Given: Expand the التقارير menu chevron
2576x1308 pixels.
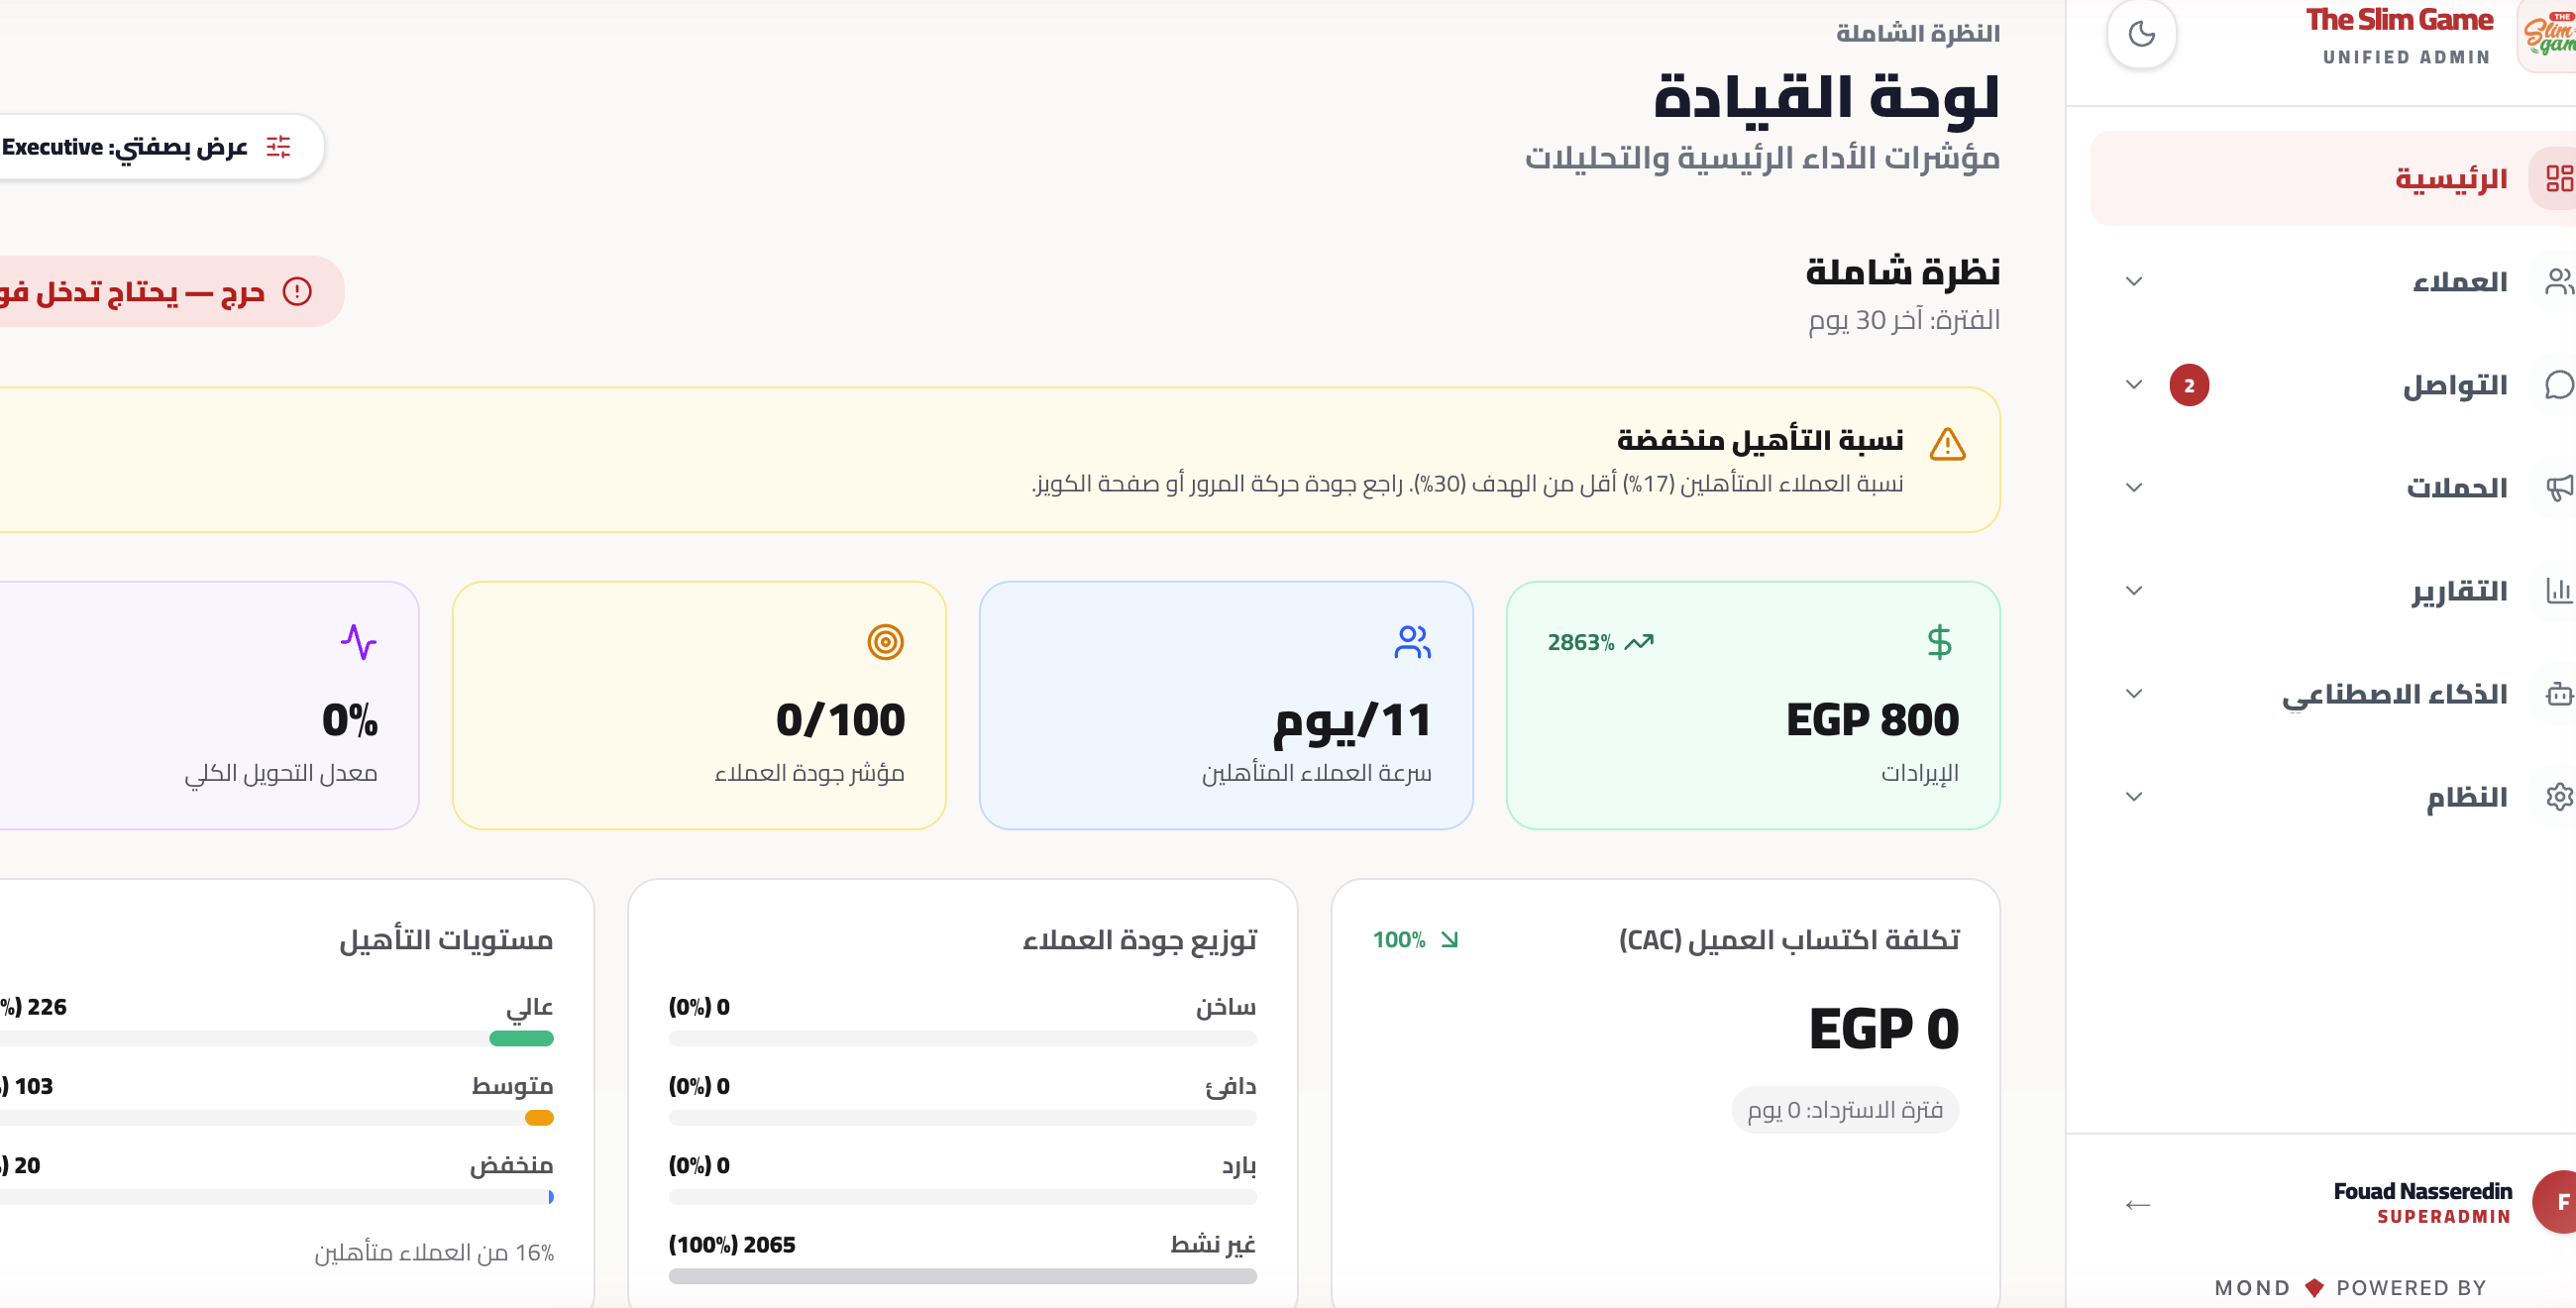Looking at the screenshot, I should [x=2134, y=591].
